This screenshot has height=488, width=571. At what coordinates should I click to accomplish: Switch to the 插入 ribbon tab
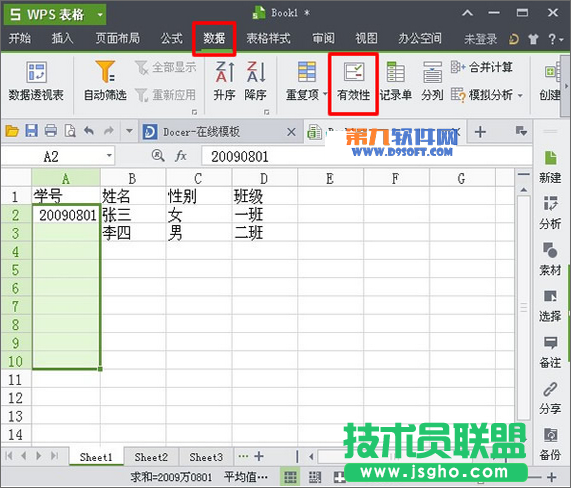(x=62, y=38)
